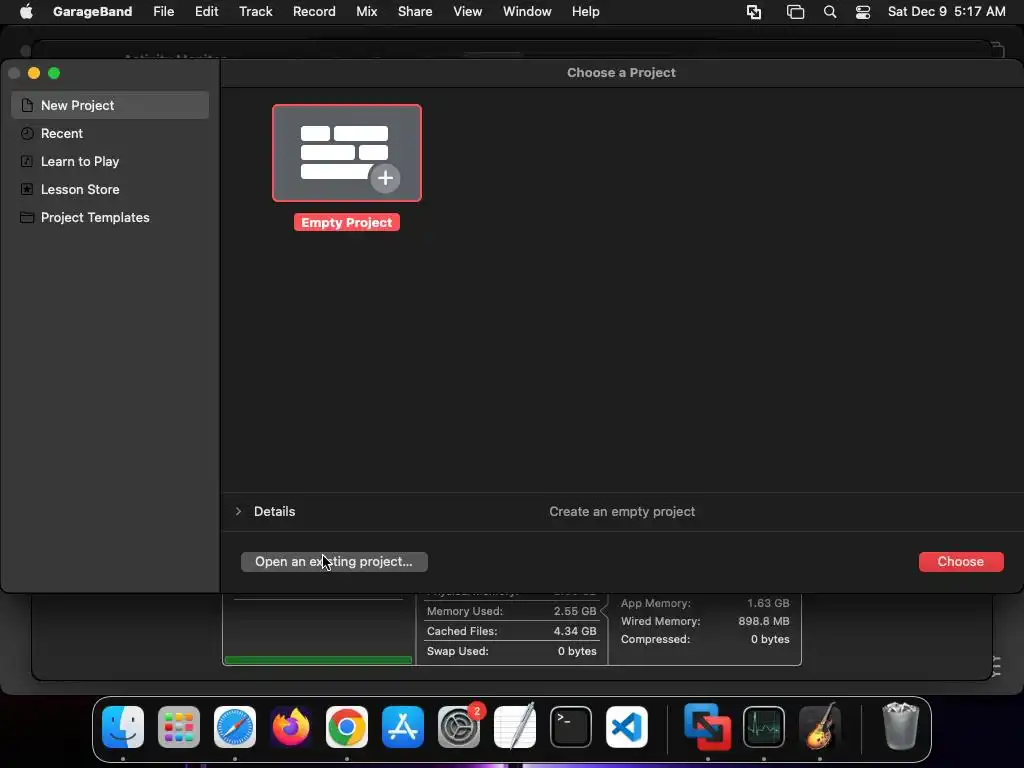Open Spotlight search in the menu bar
Image resolution: width=1024 pixels, height=768 pixels.
pos(829,12)
